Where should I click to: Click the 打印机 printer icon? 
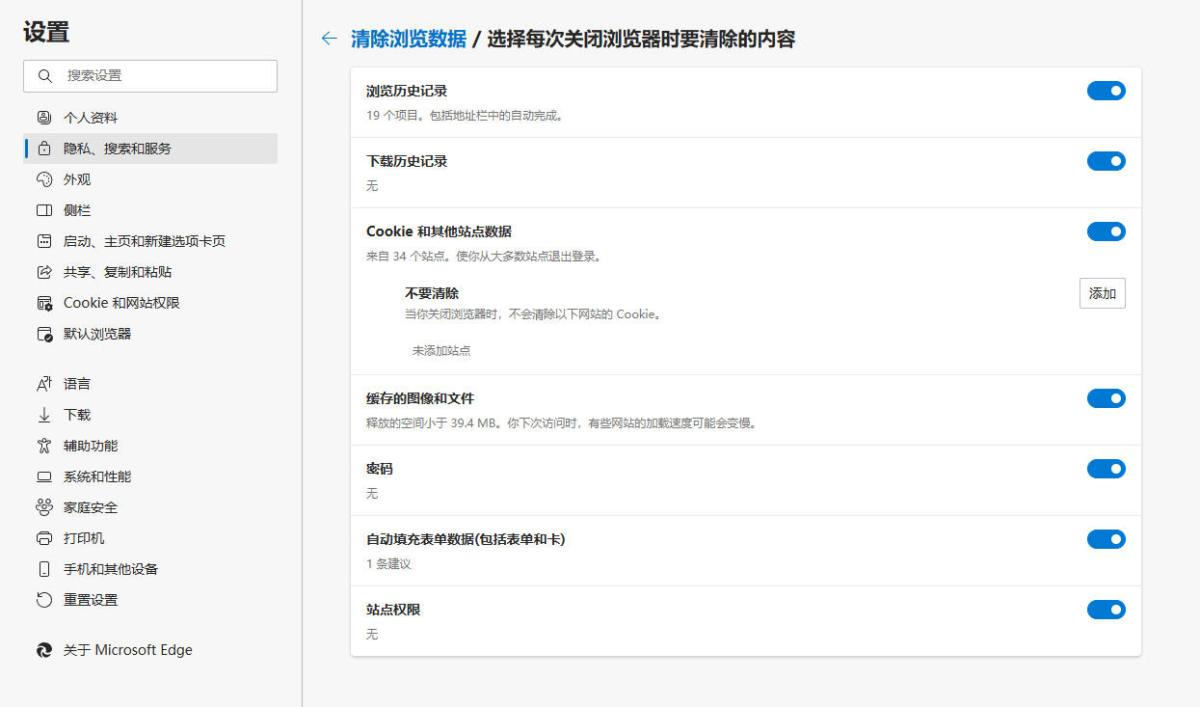click(x=43, y=539)
